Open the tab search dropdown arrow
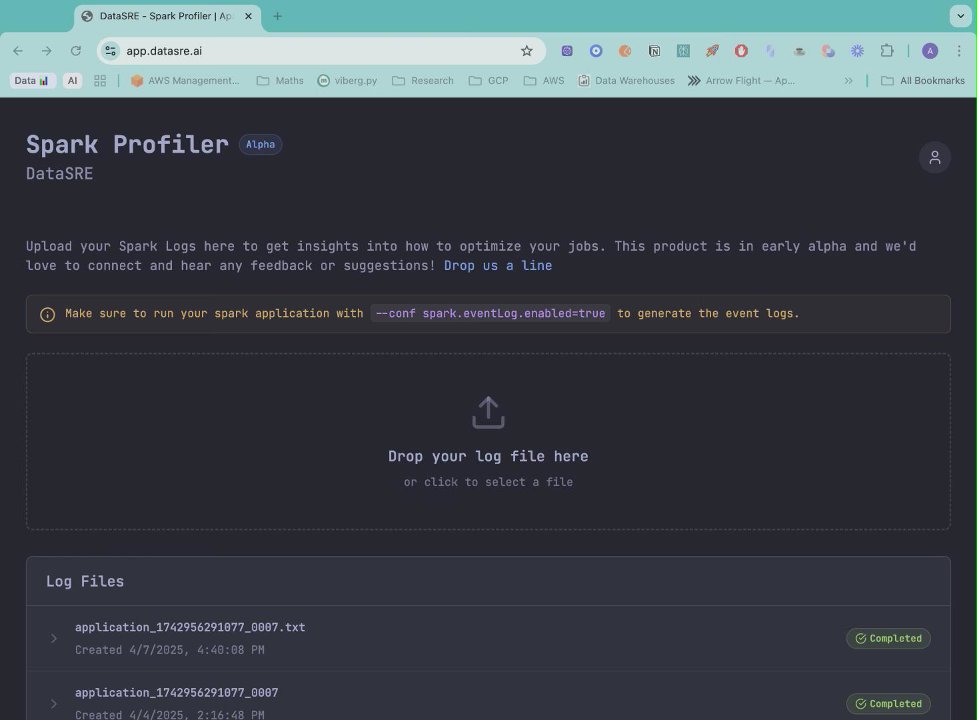The width and height of the screenshot is (977, 720). click(x=960, y=16)
